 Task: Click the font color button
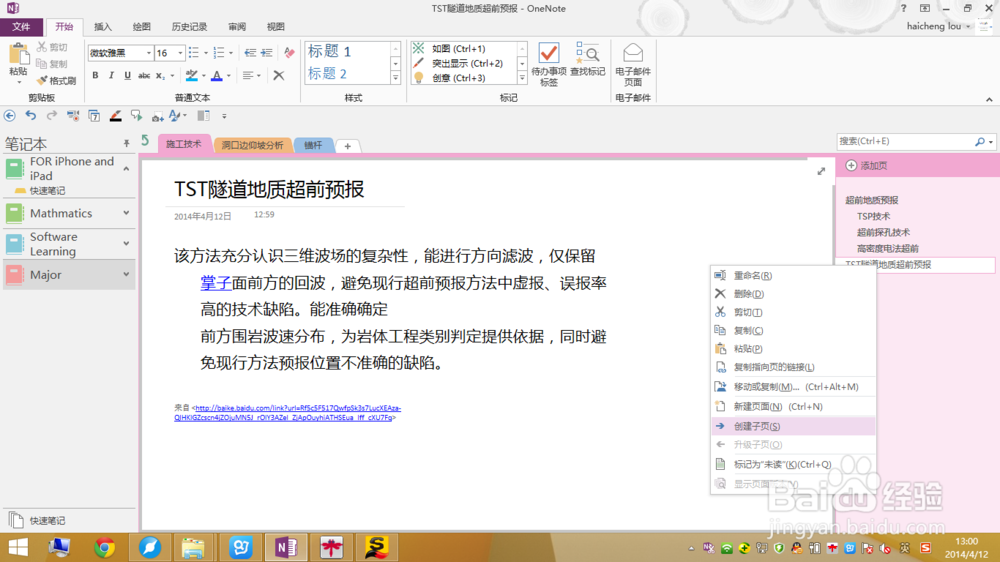[217, 75]
